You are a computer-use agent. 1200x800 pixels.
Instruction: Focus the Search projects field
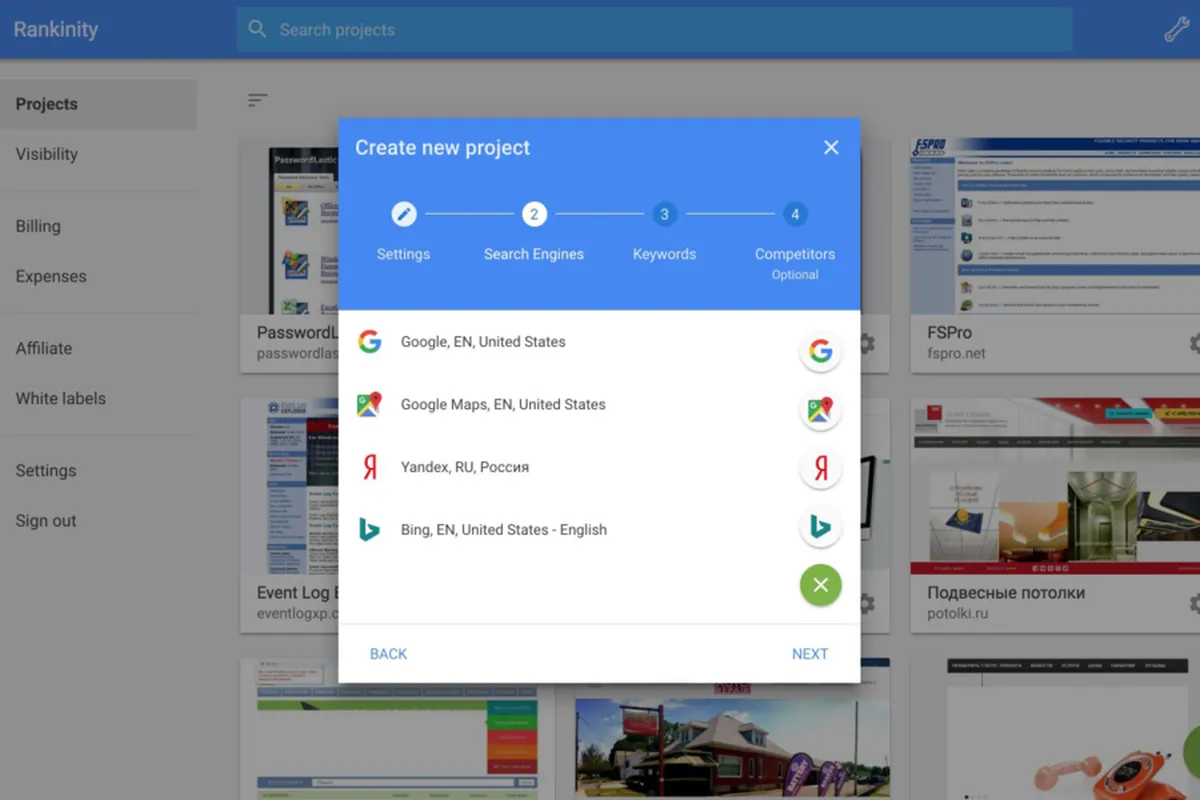[654, 30]
